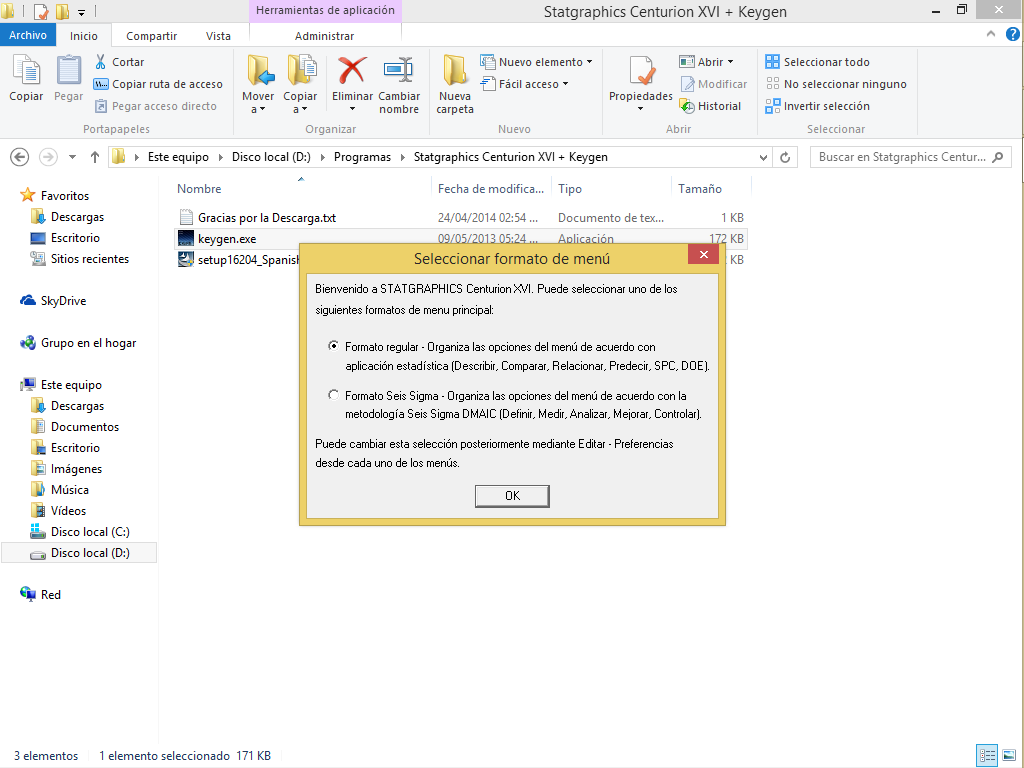This screenshot has width=1024, height=768.
Task: Click the Modificar icon
Action: click(687, 84)
